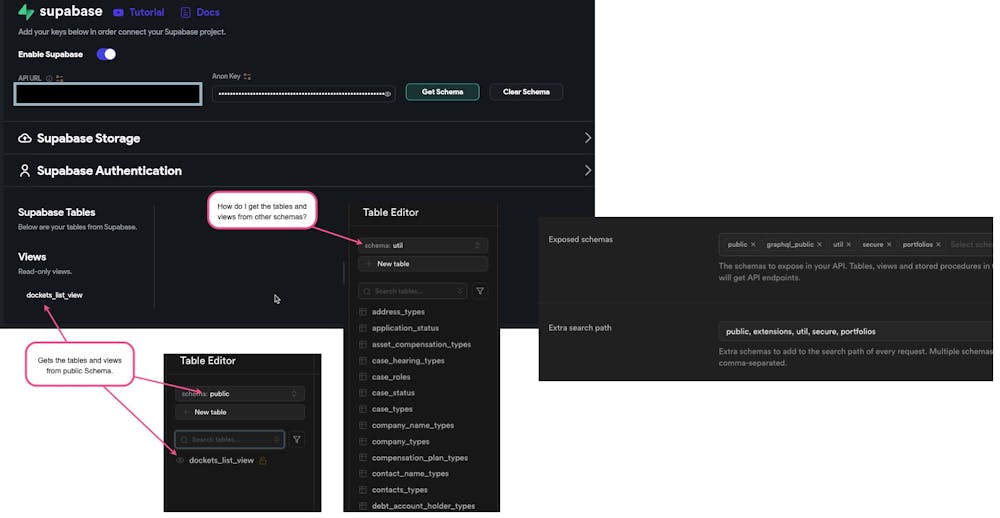Open the company_name_types table
1000x518 pixels.
(x=413, y=426)
